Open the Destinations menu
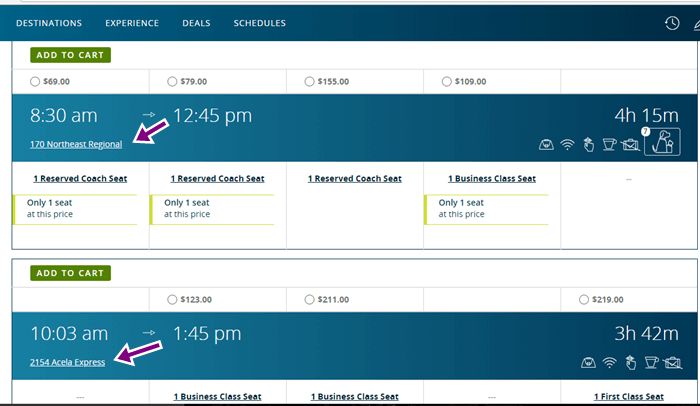700x406 pixels. (49, 23)
